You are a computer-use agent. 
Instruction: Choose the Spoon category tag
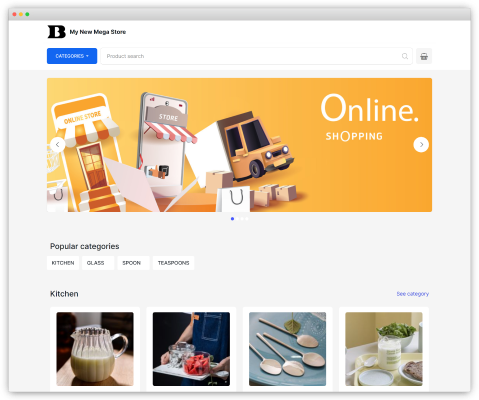tap(133, 263)
